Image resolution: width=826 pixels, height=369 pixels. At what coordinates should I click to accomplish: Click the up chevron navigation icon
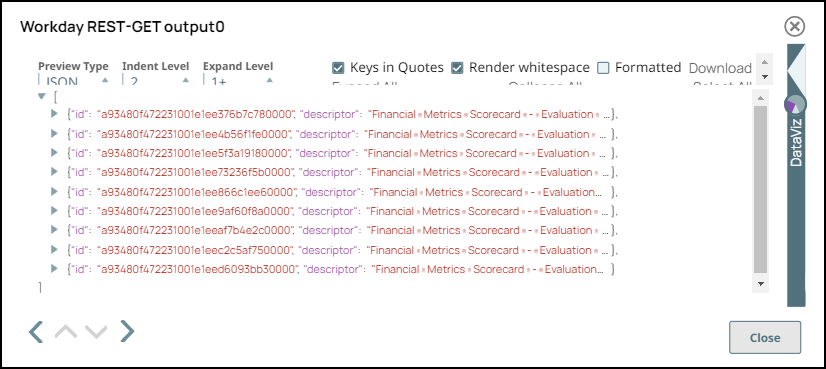click(x=66, y=332)
